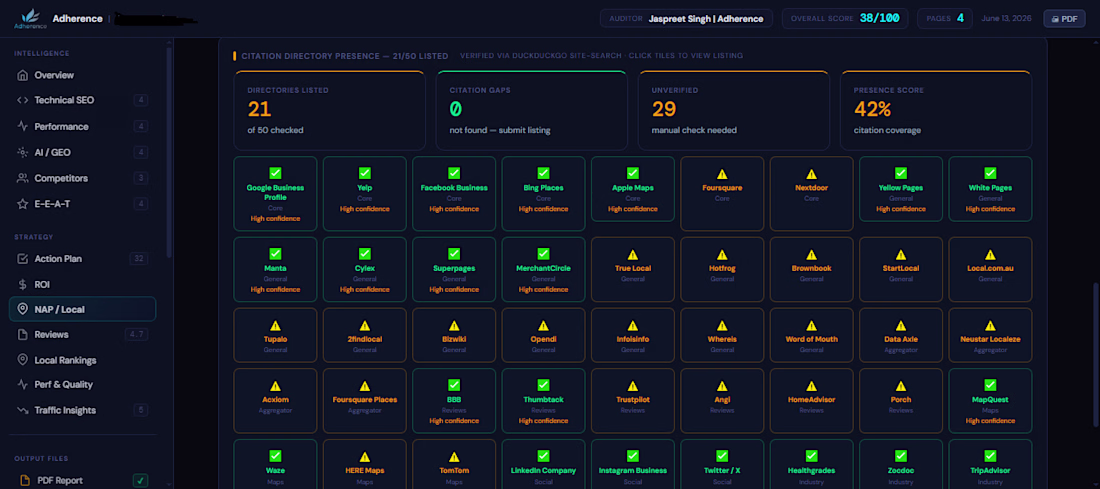1100x489 pixels.
Task: Click the ROI dollar icon
Action: point(22,285)
